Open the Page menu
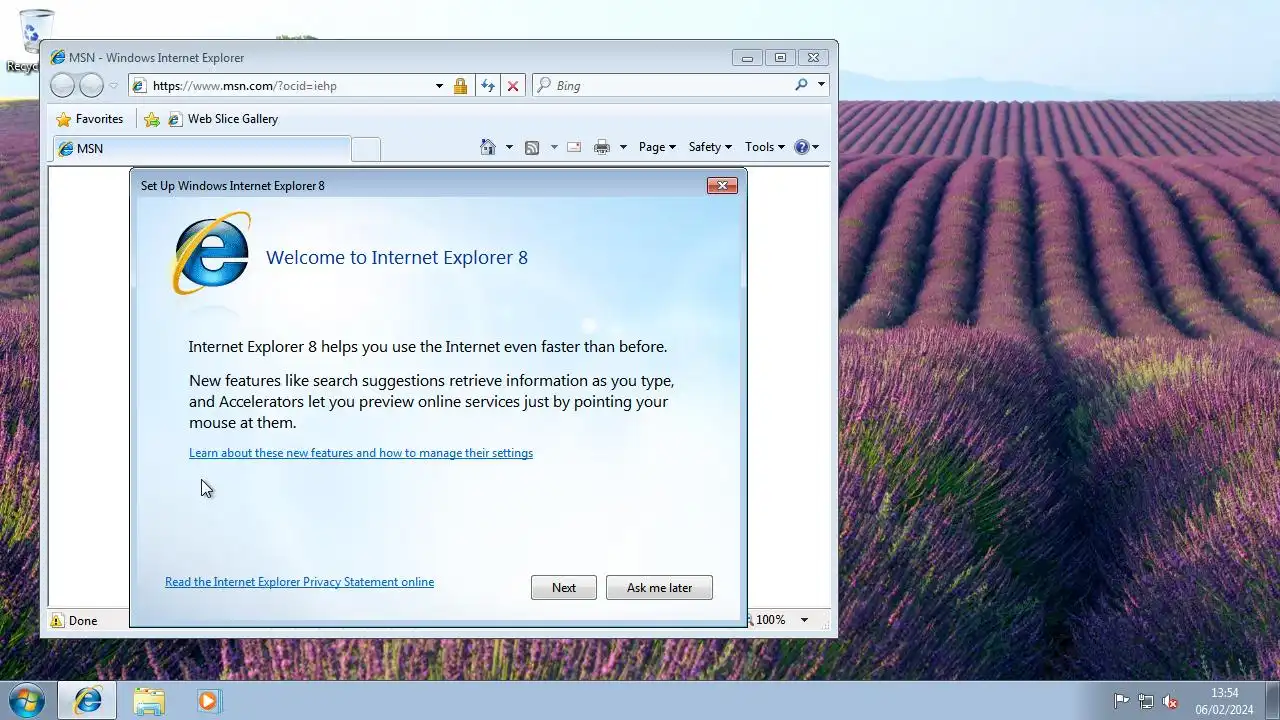 click(x=657, y=147)
